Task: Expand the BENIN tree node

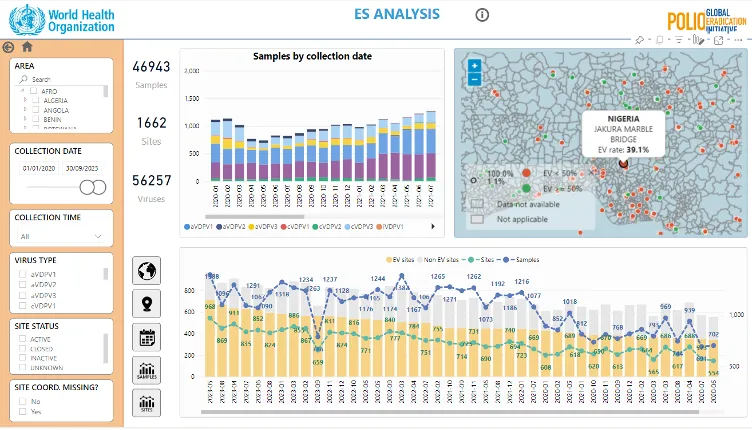Action: tap(25, 119)
